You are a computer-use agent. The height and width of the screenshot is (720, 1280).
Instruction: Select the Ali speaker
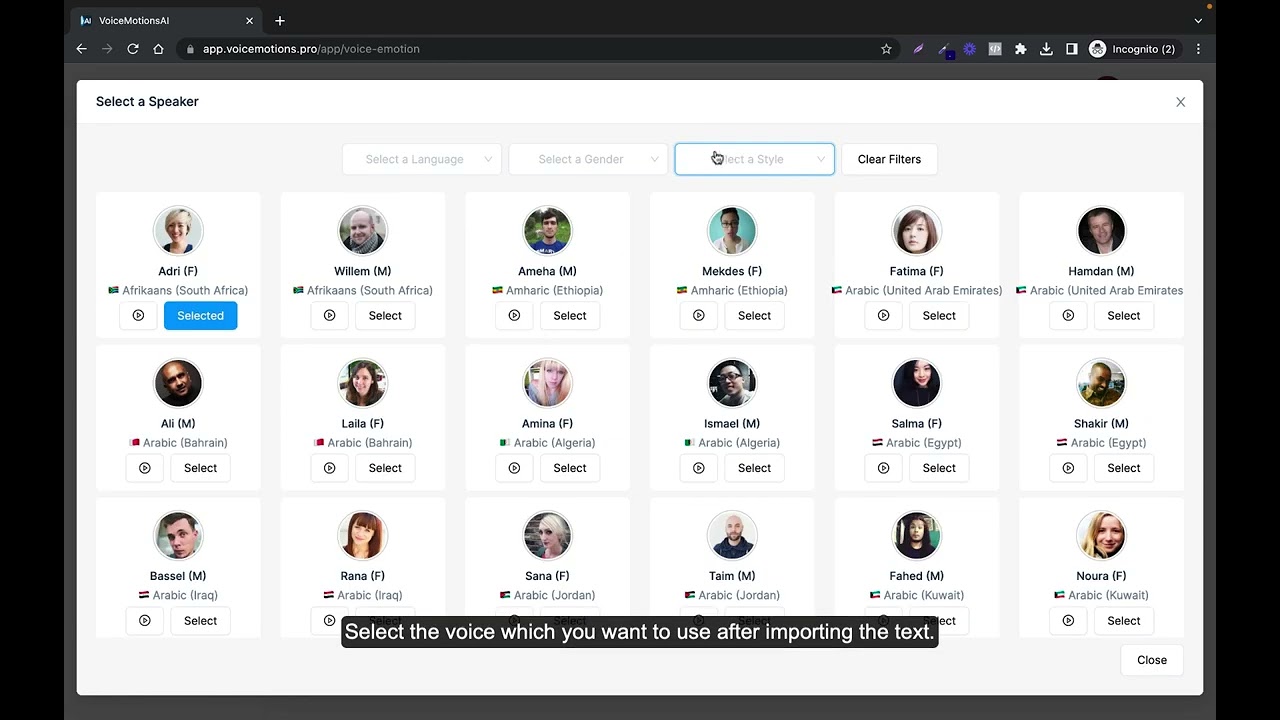tap(200, 468)
